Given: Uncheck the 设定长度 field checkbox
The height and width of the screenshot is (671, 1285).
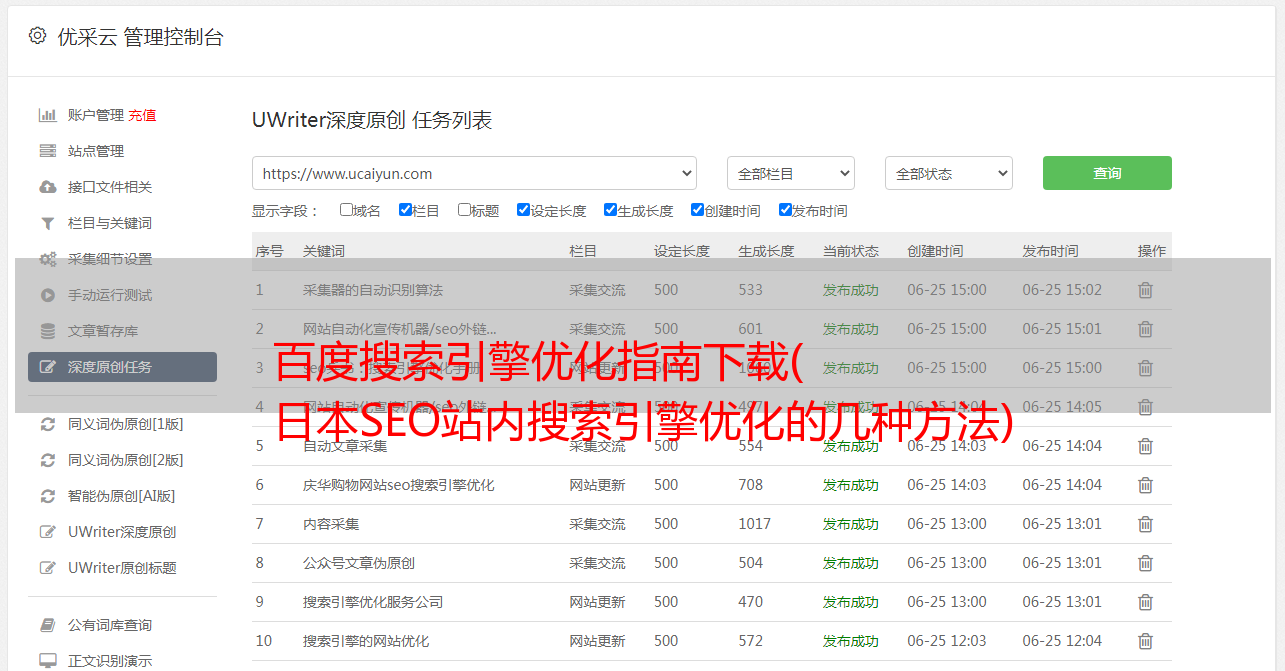Looking at the screenshot, I should pyautogui.click(x=523, y=210).
